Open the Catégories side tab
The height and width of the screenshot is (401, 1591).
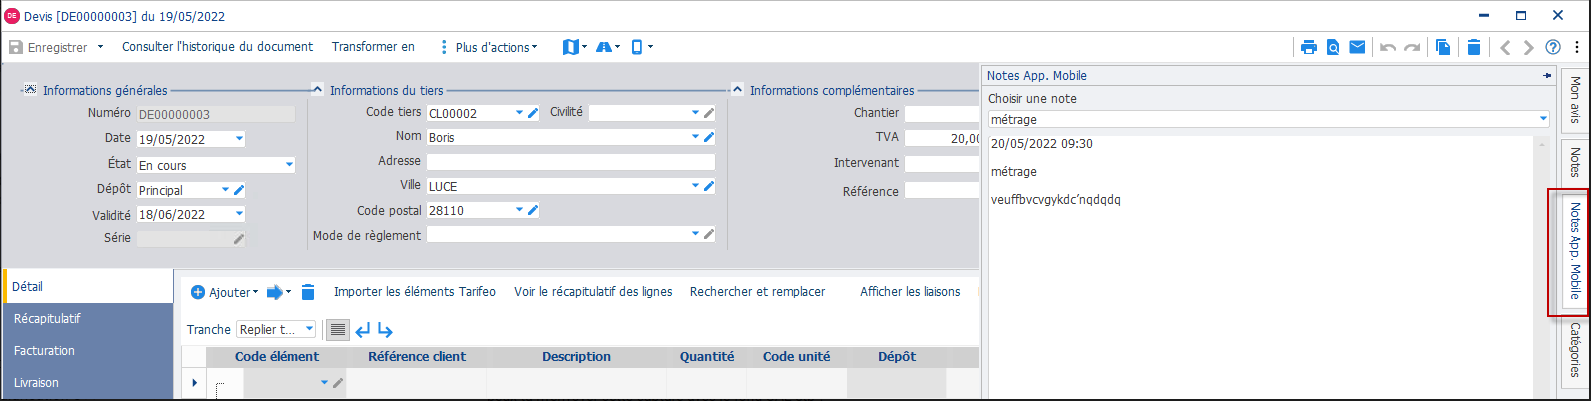click(1574, 350)
